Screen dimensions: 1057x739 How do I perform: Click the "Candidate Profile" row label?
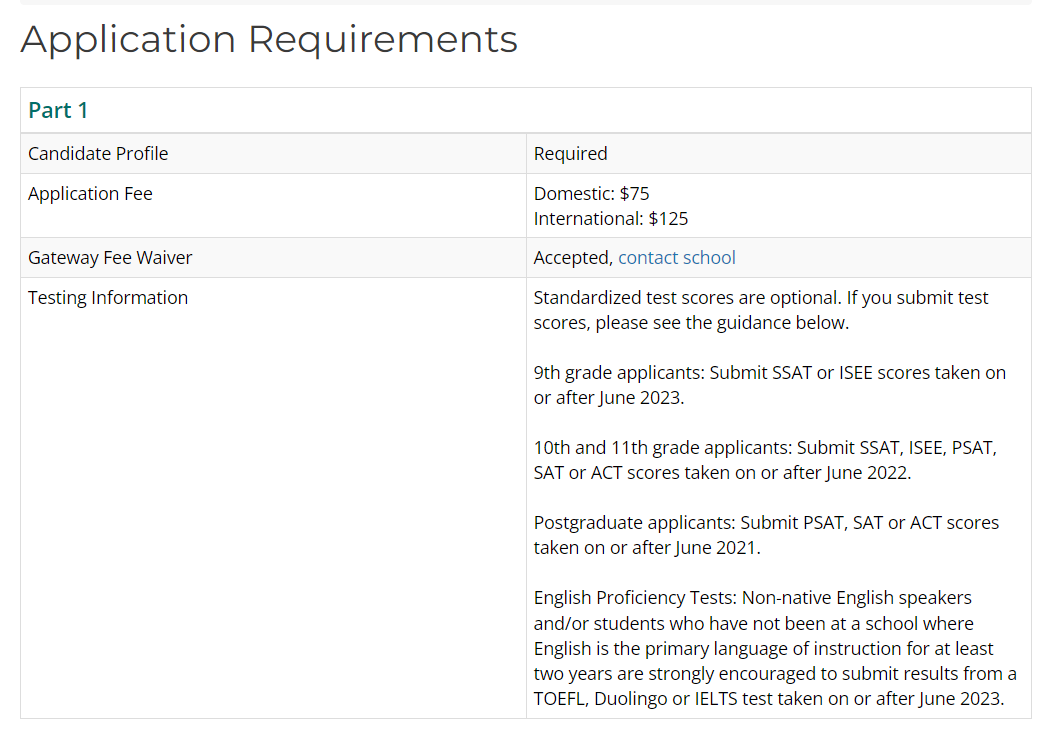pyautogui.click(x=98, y=154)
